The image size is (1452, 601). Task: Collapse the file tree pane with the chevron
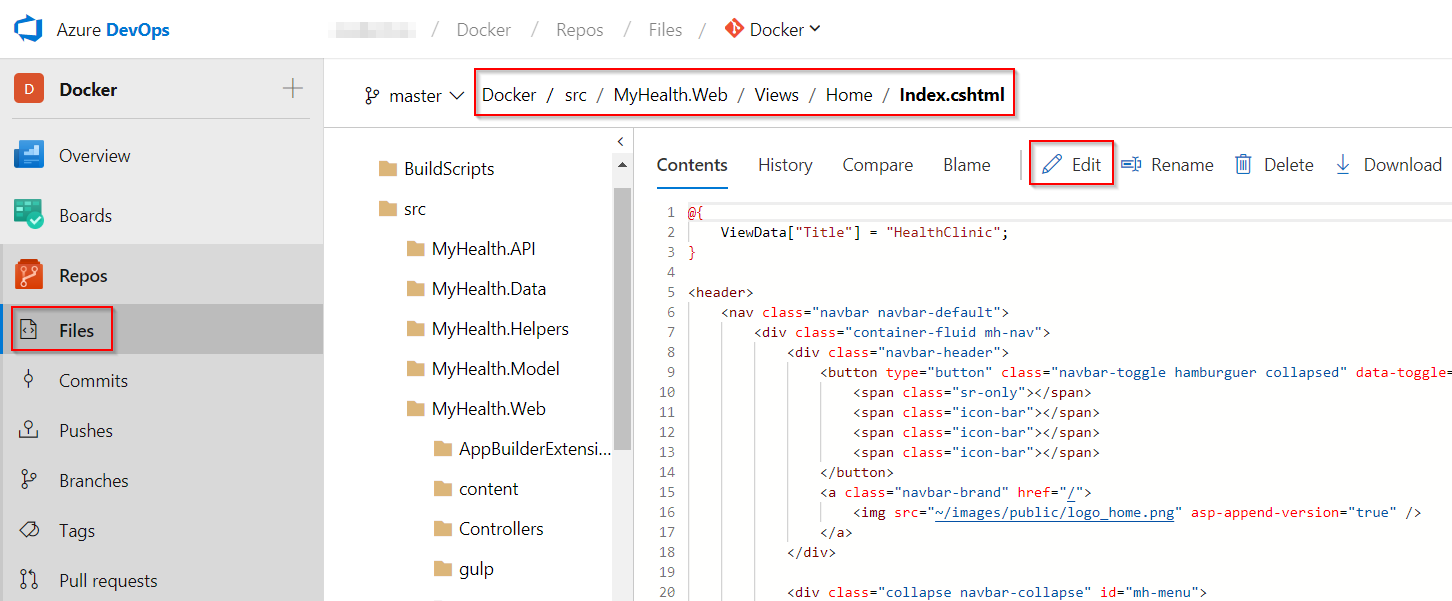(621, 142)
